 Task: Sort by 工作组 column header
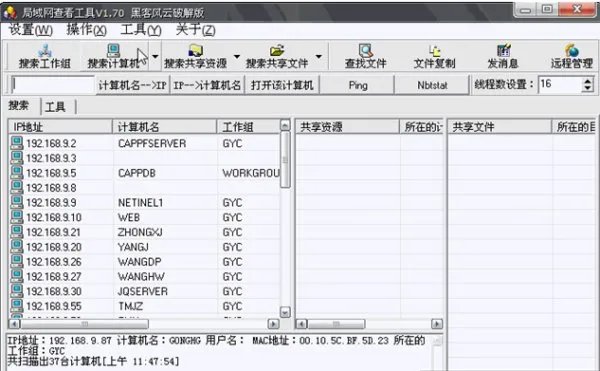point(248,127)
